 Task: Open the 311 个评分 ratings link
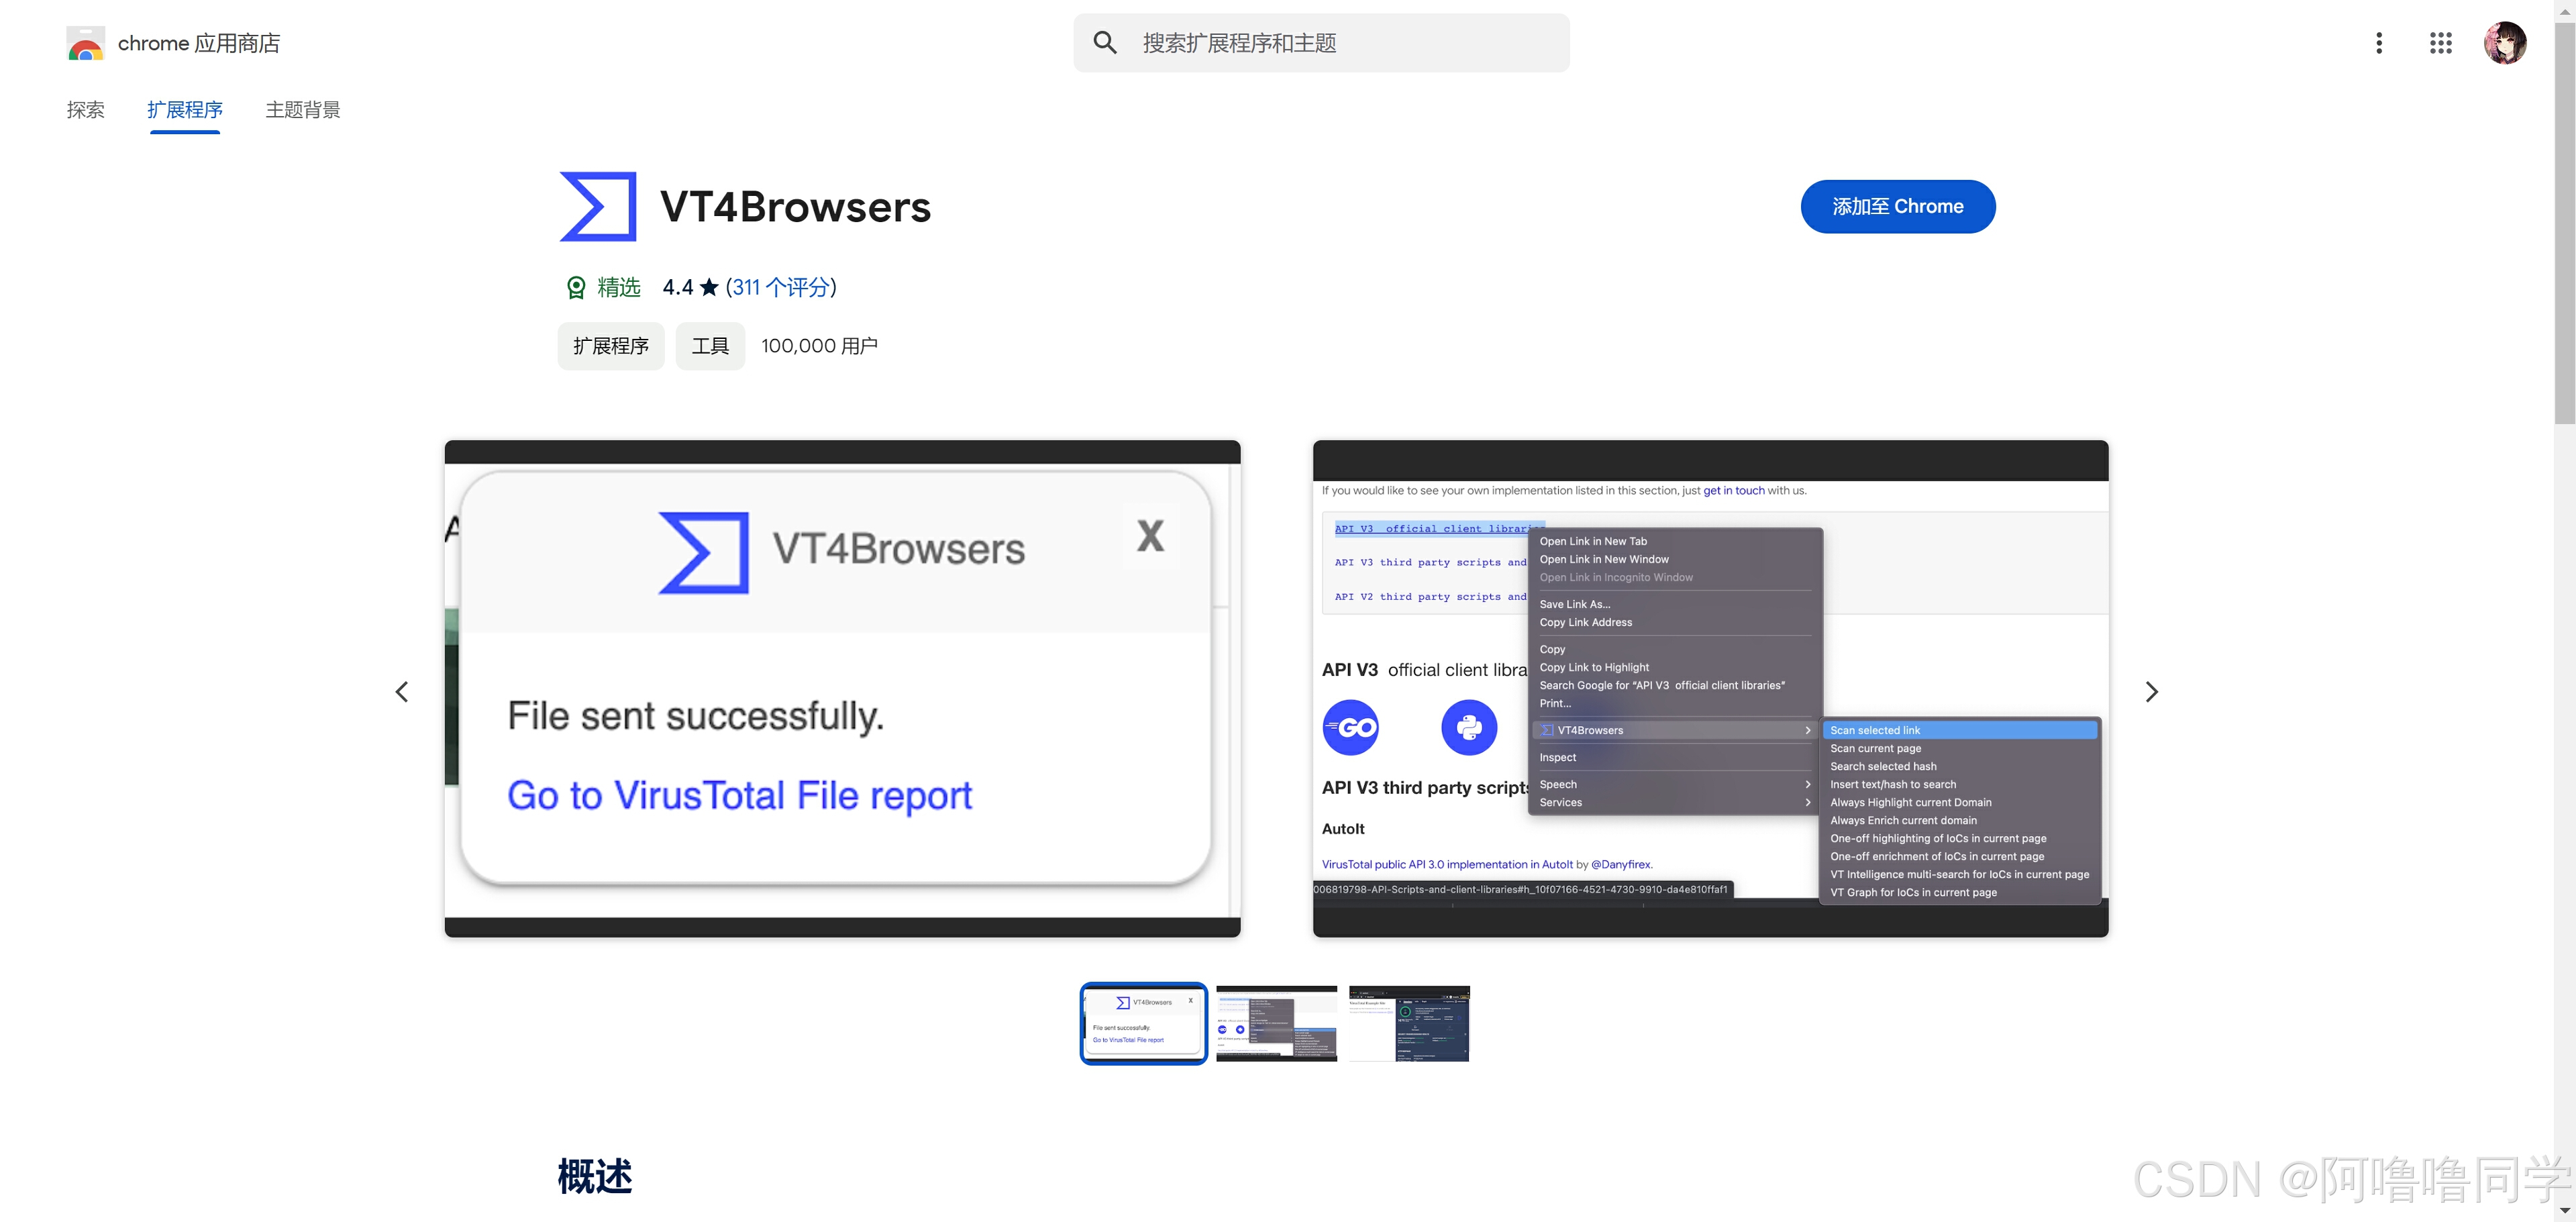point(781,288)
